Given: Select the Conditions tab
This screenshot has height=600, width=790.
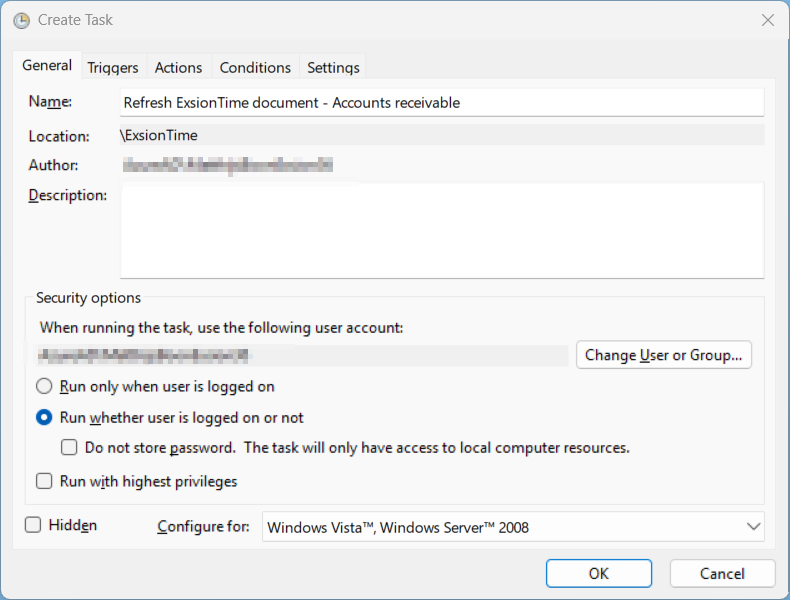Looking at the screenshot, I should click(255, 67).
